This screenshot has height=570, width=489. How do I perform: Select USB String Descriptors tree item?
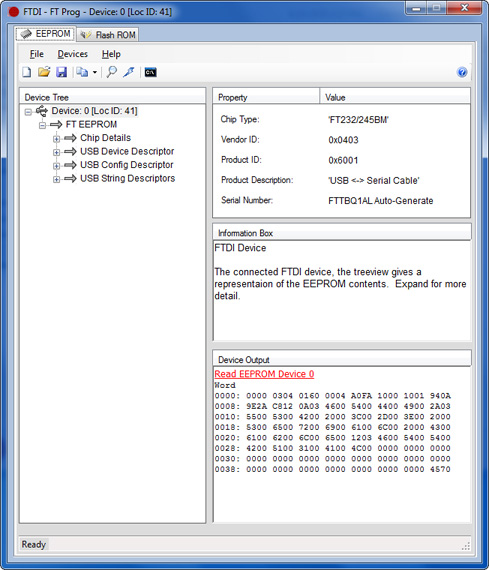click(x=127, y=178)
